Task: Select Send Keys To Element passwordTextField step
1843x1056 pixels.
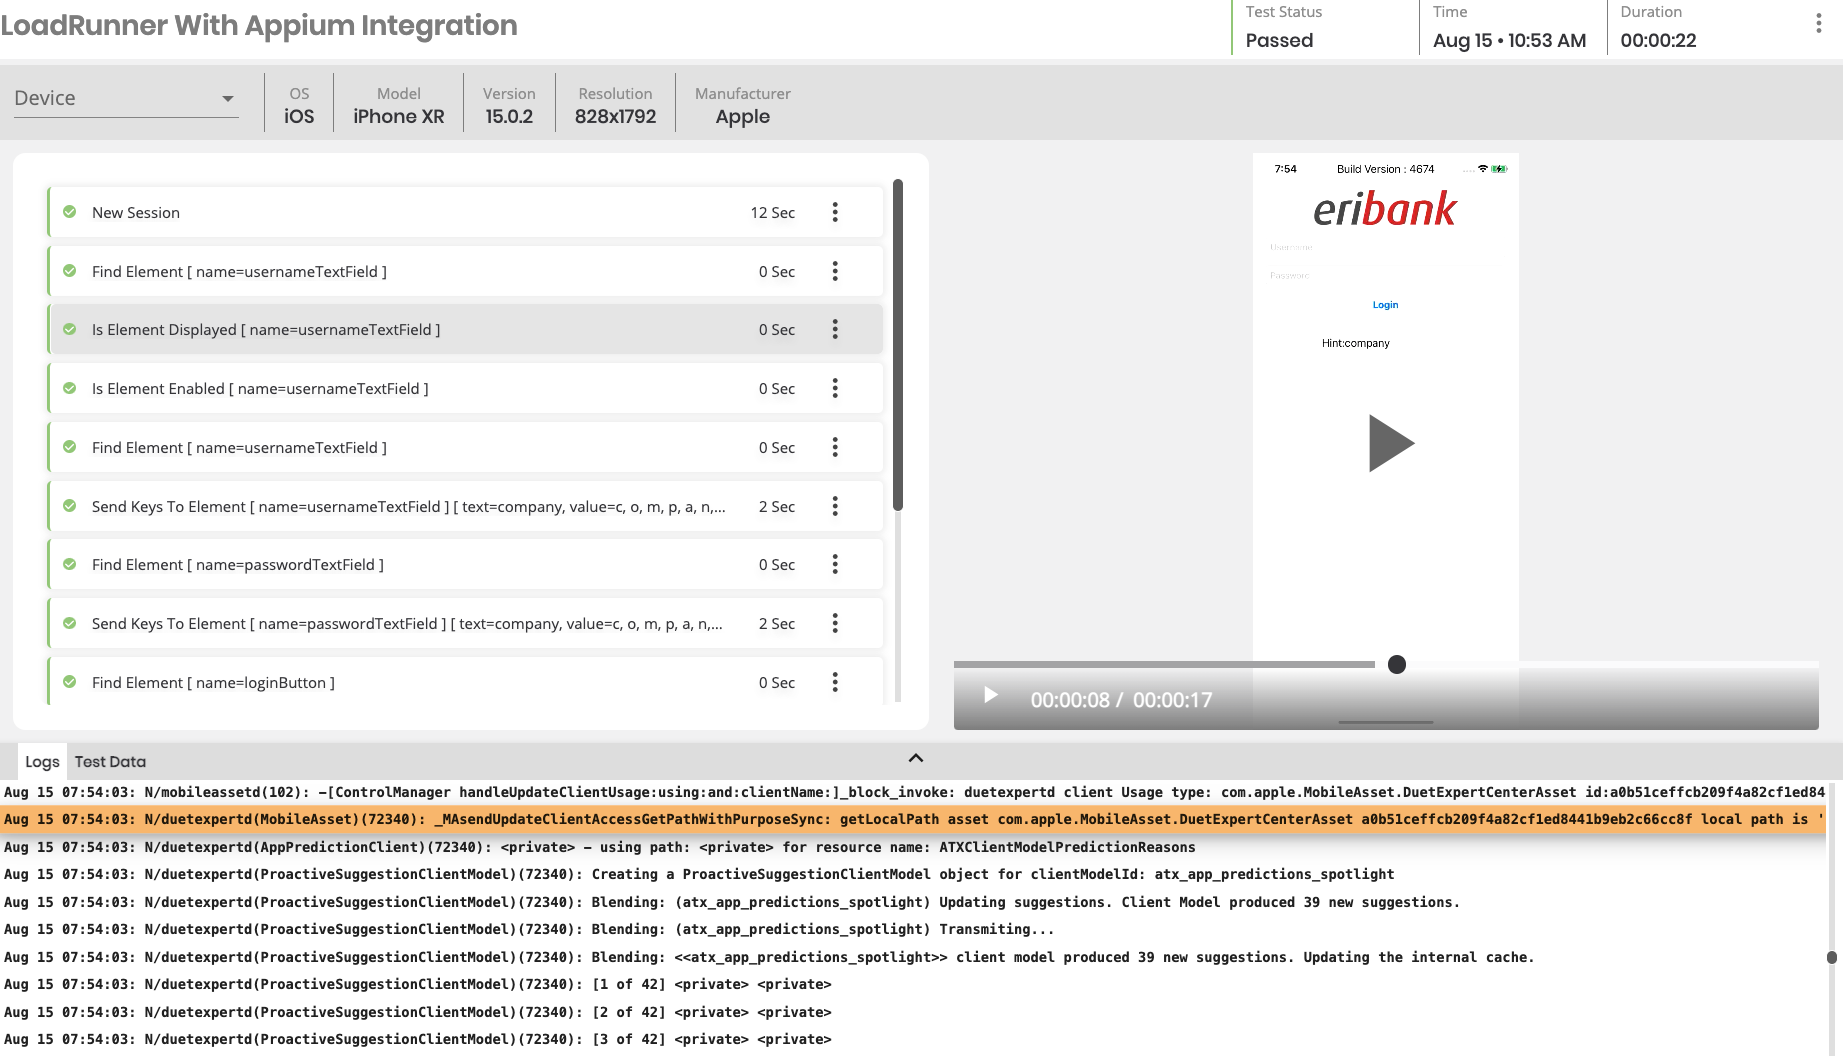Action: 466,623
